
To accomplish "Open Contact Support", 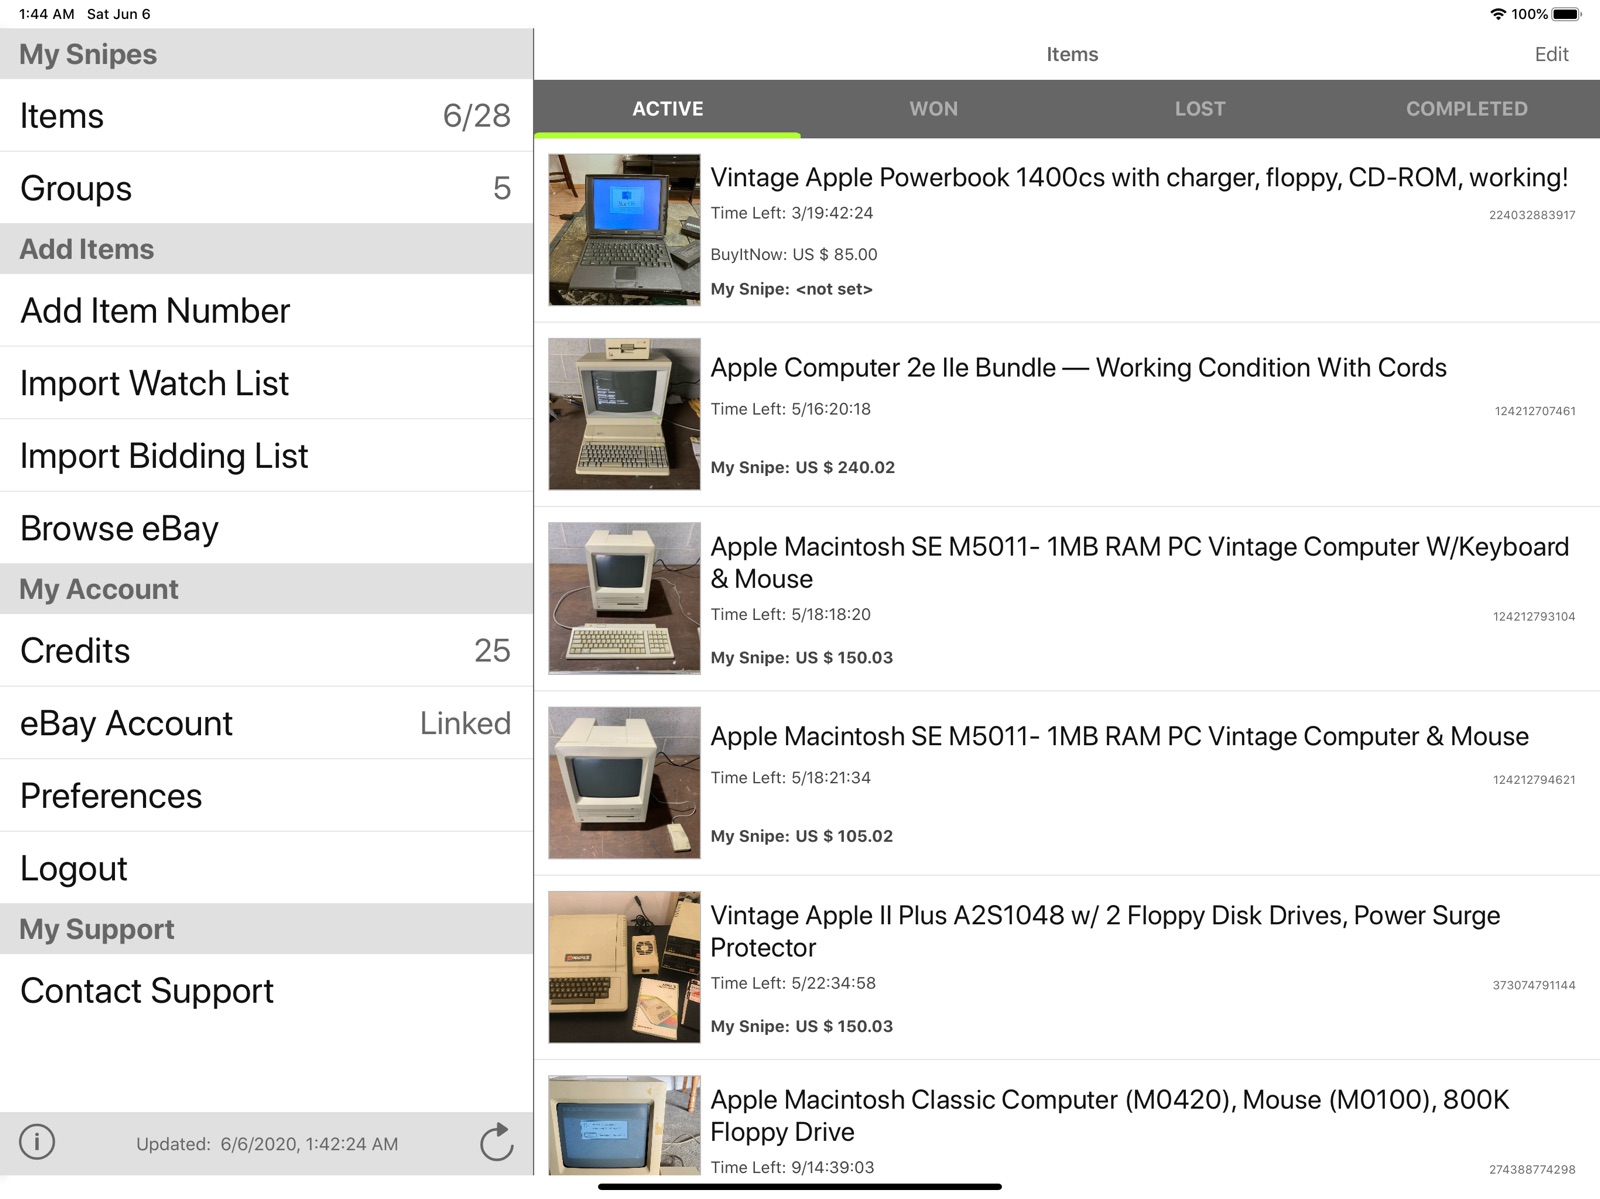I will [266, 991].
